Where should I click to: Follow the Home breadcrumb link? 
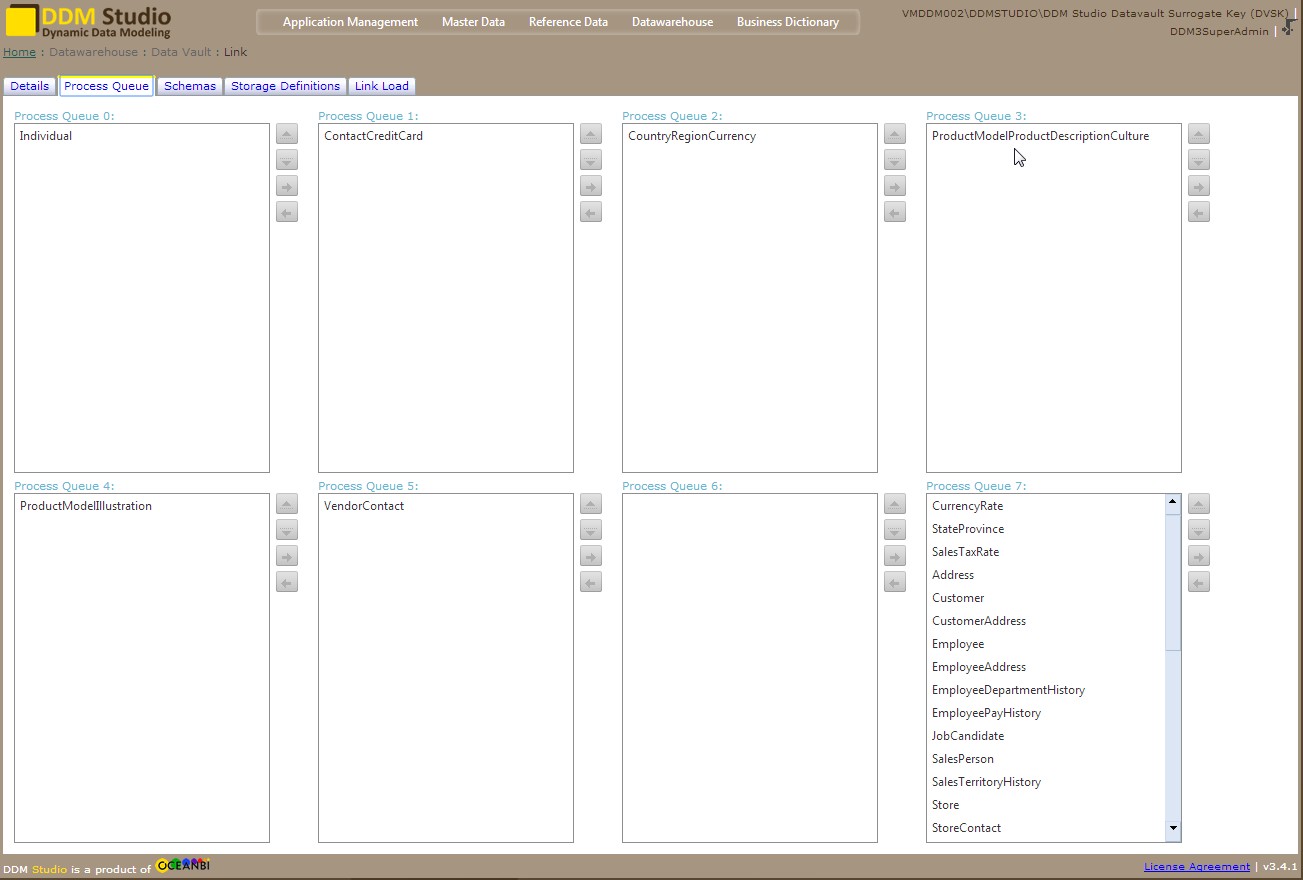click(19, 52)
